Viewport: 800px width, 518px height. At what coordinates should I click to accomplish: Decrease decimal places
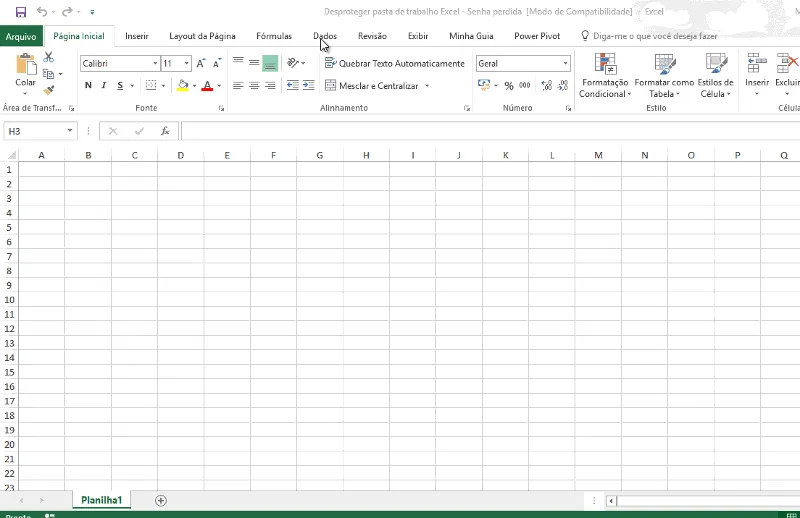click(563, 85)
